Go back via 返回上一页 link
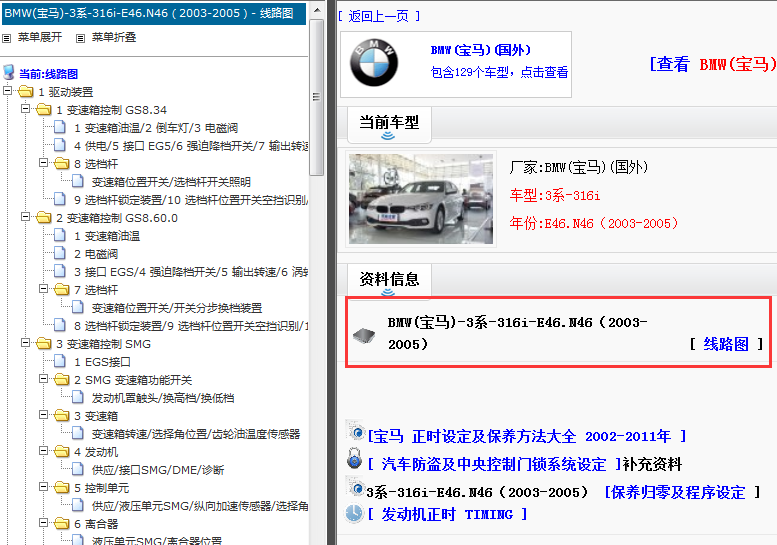This screenshot has width=777, height=545. [x=380, y=16]
